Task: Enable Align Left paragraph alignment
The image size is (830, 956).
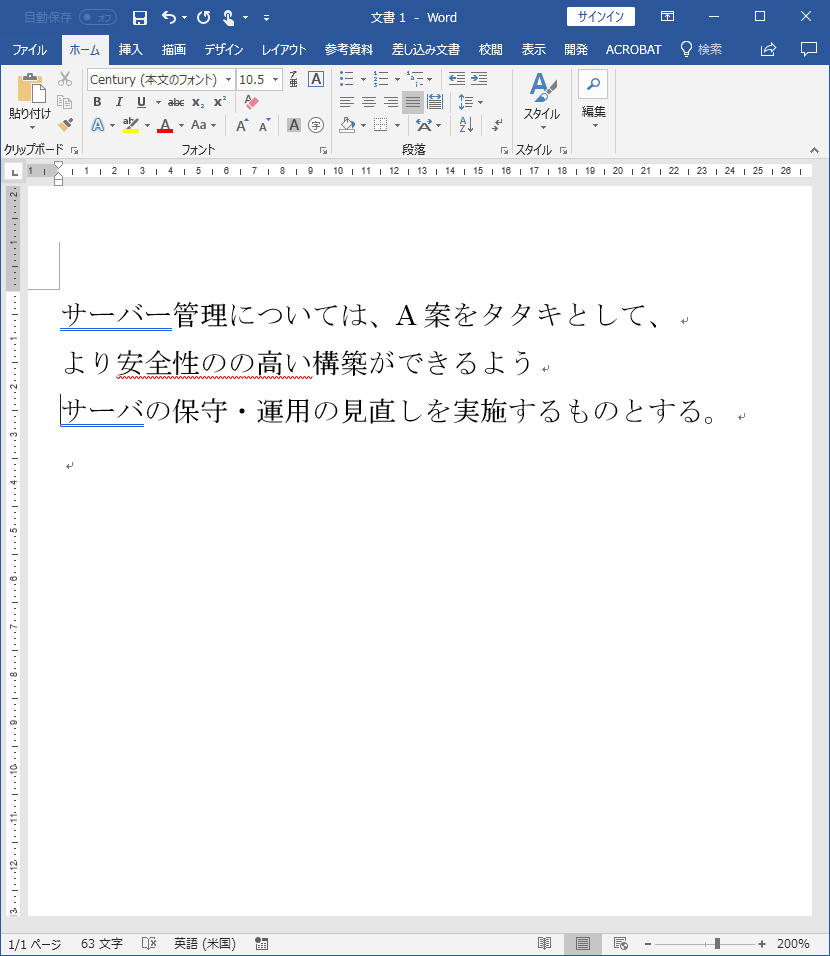Action: click(346, 102)
